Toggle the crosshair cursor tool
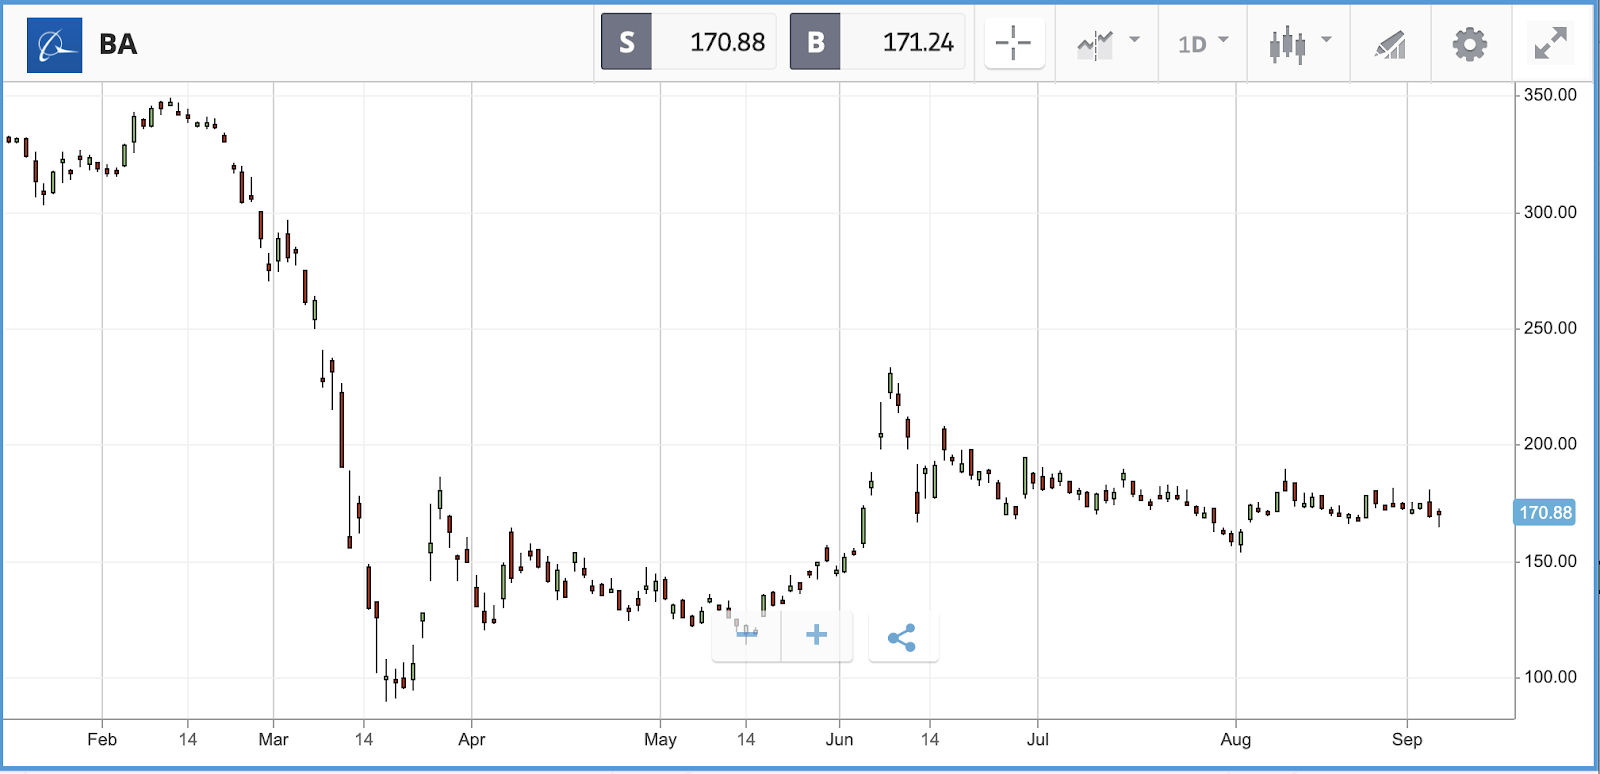 coord(1013,43)
